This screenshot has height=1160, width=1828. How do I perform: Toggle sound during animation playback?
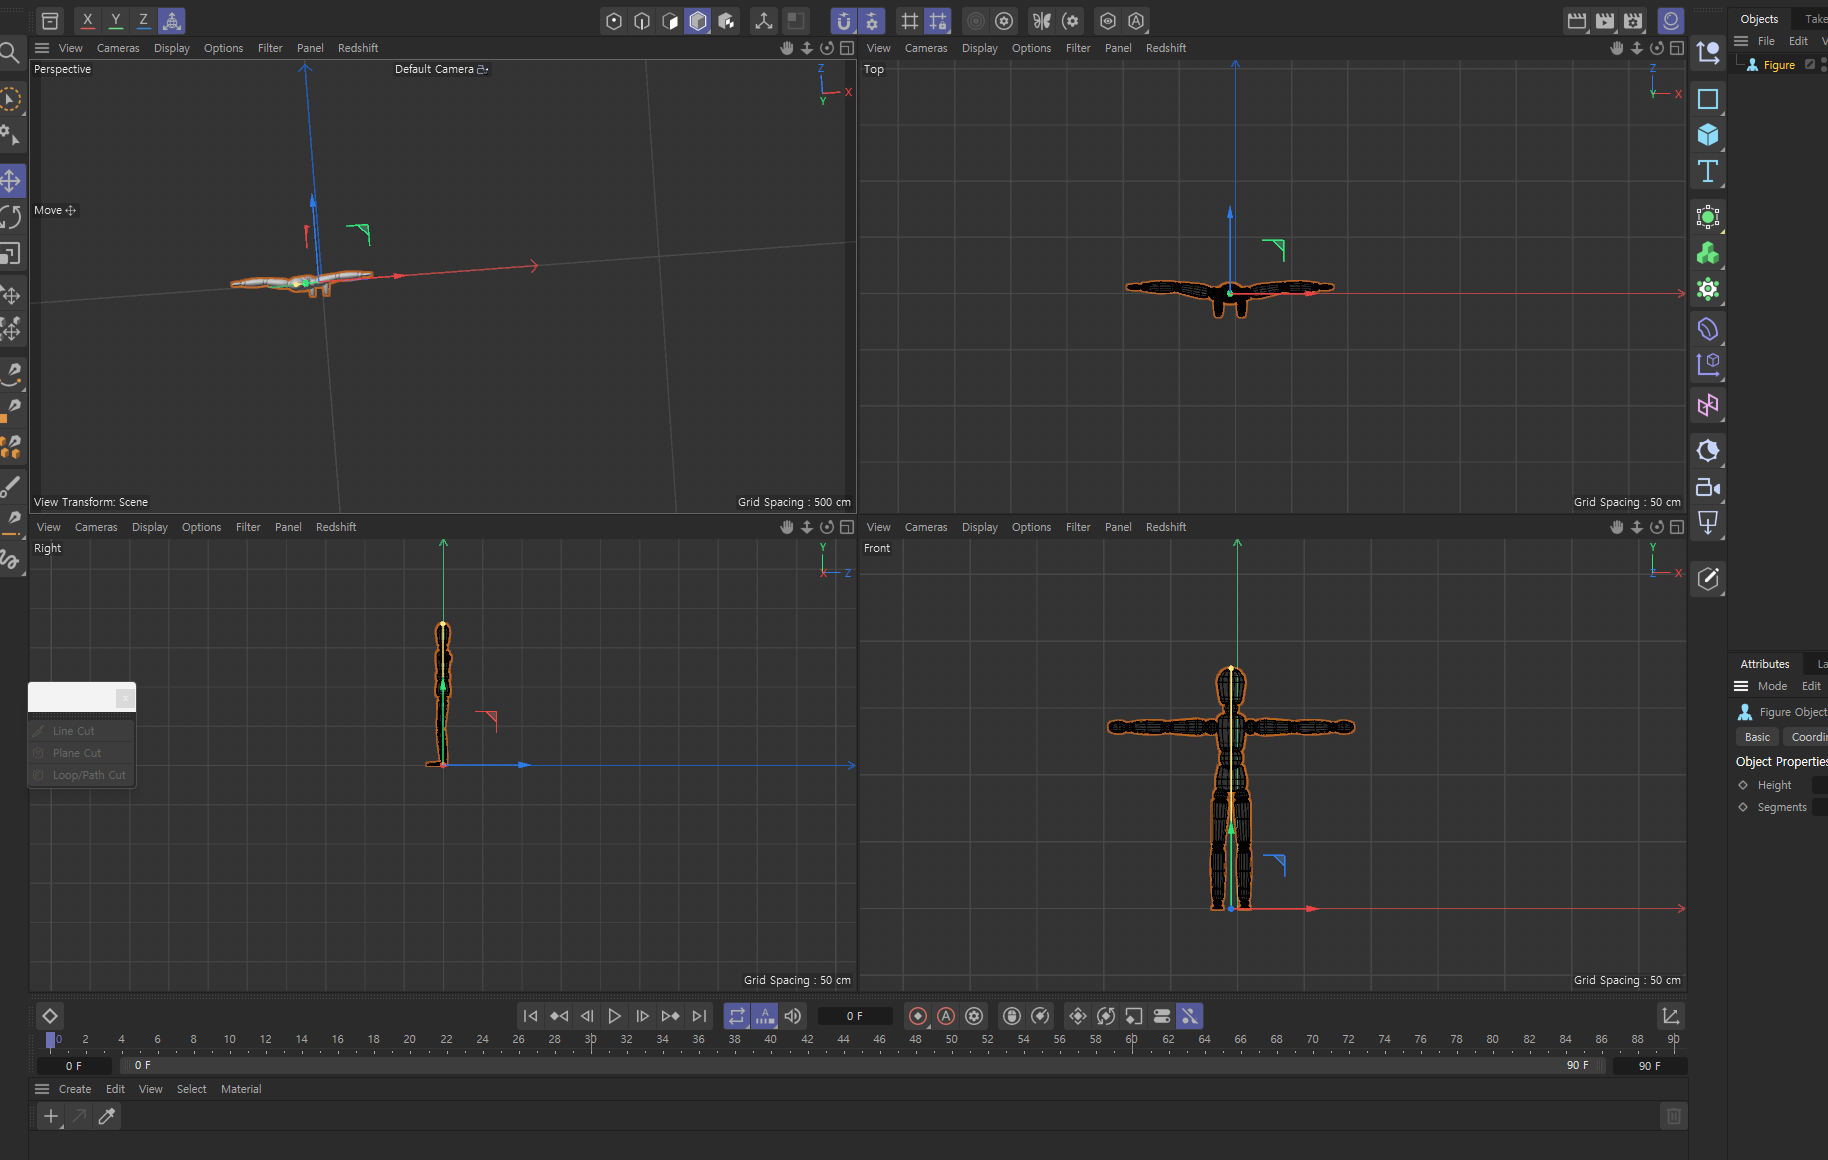793,1016
